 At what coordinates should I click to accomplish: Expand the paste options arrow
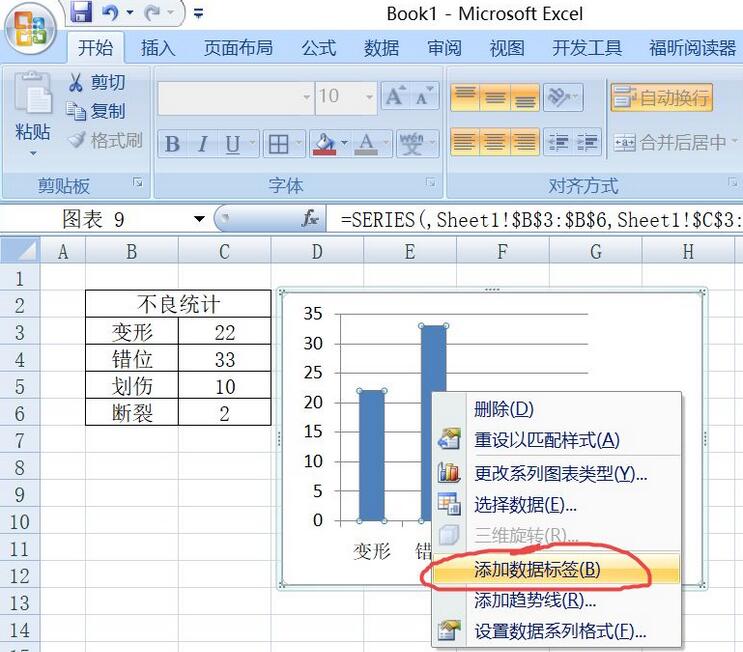(33, 154)
